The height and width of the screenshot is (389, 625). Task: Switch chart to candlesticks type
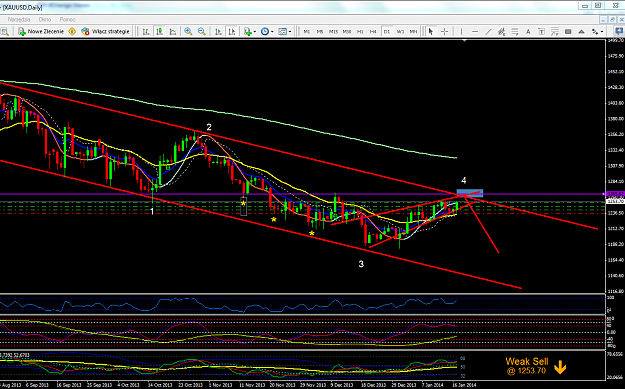point(159,31)
